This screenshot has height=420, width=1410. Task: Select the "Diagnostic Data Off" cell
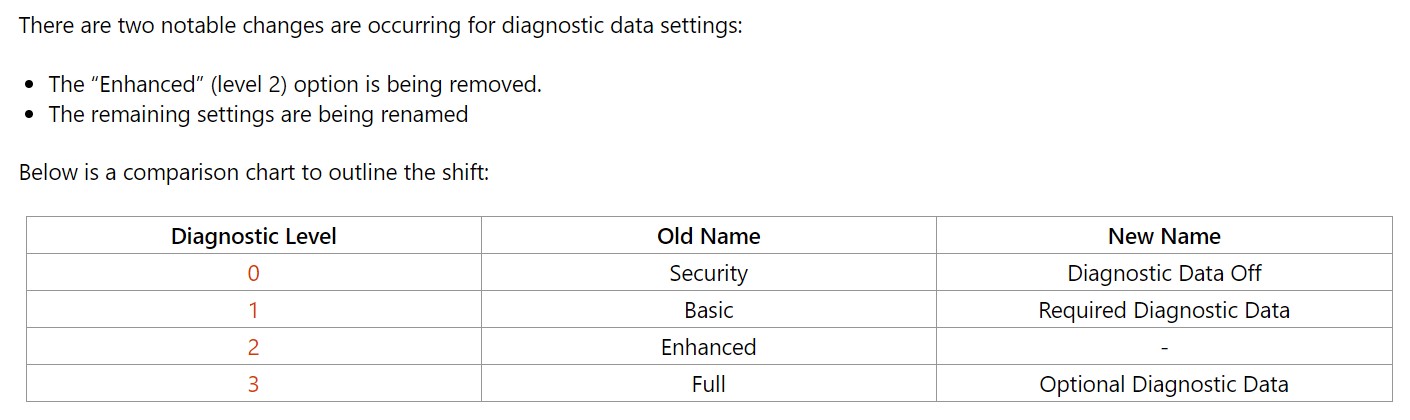point(1164,273)
